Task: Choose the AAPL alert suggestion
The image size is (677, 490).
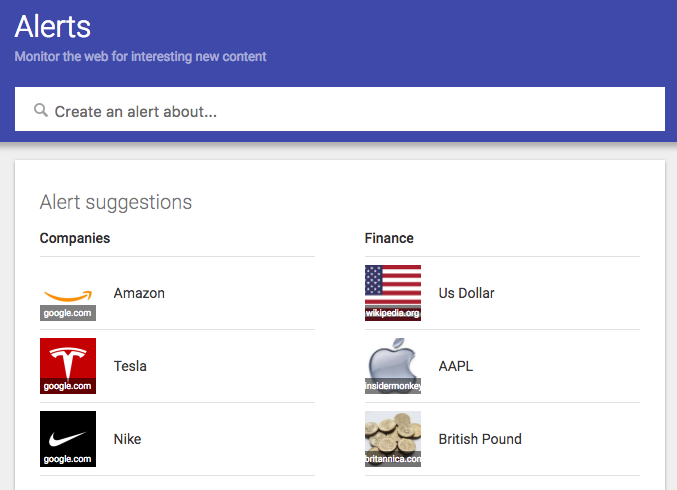Action: click(x=456, y=366)
